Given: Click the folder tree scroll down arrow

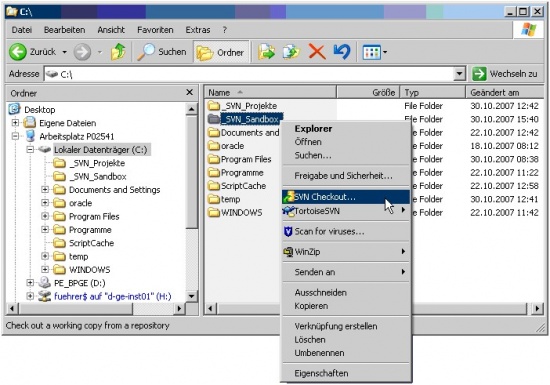Looking at the screenshot, I should tap(191, 296).
